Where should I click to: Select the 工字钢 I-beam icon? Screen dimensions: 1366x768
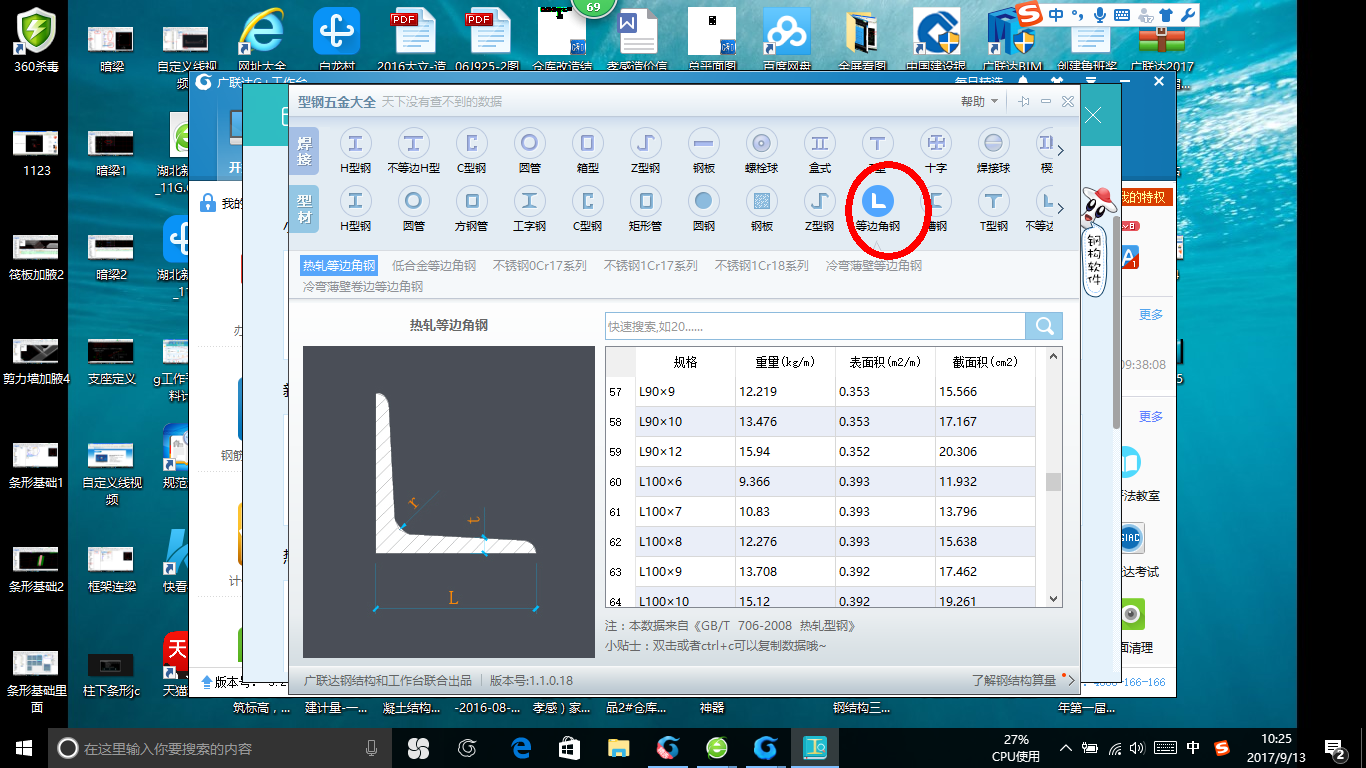529,201
